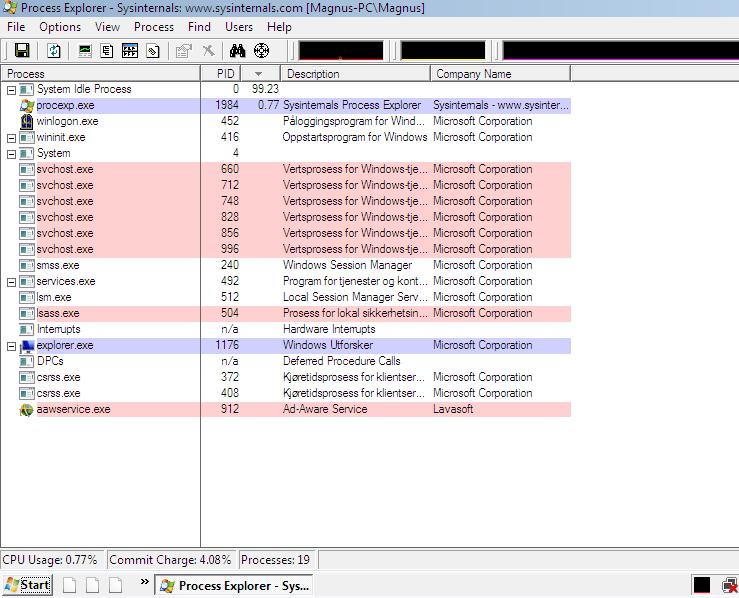The image size is (739, 598).
Task: Click the first quick launch page icon
Action: pos(69,585)
